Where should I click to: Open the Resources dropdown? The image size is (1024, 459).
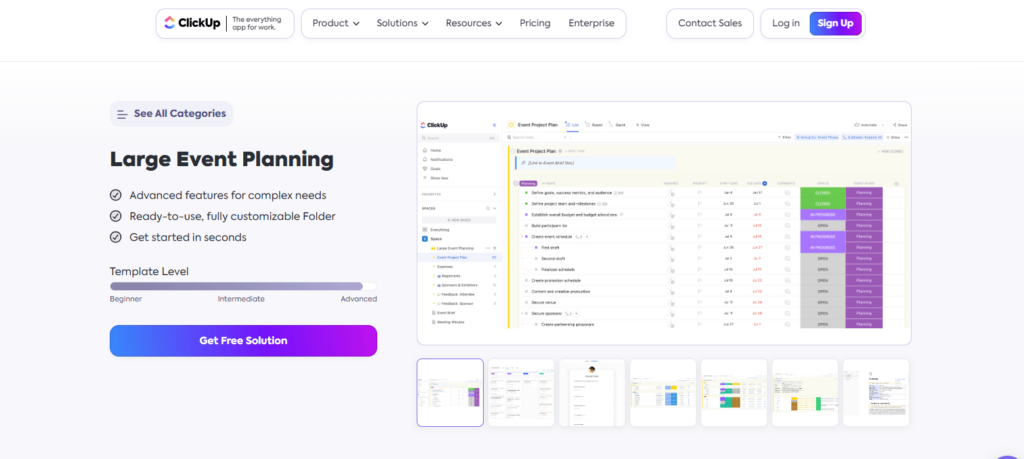tap(473, 24)
